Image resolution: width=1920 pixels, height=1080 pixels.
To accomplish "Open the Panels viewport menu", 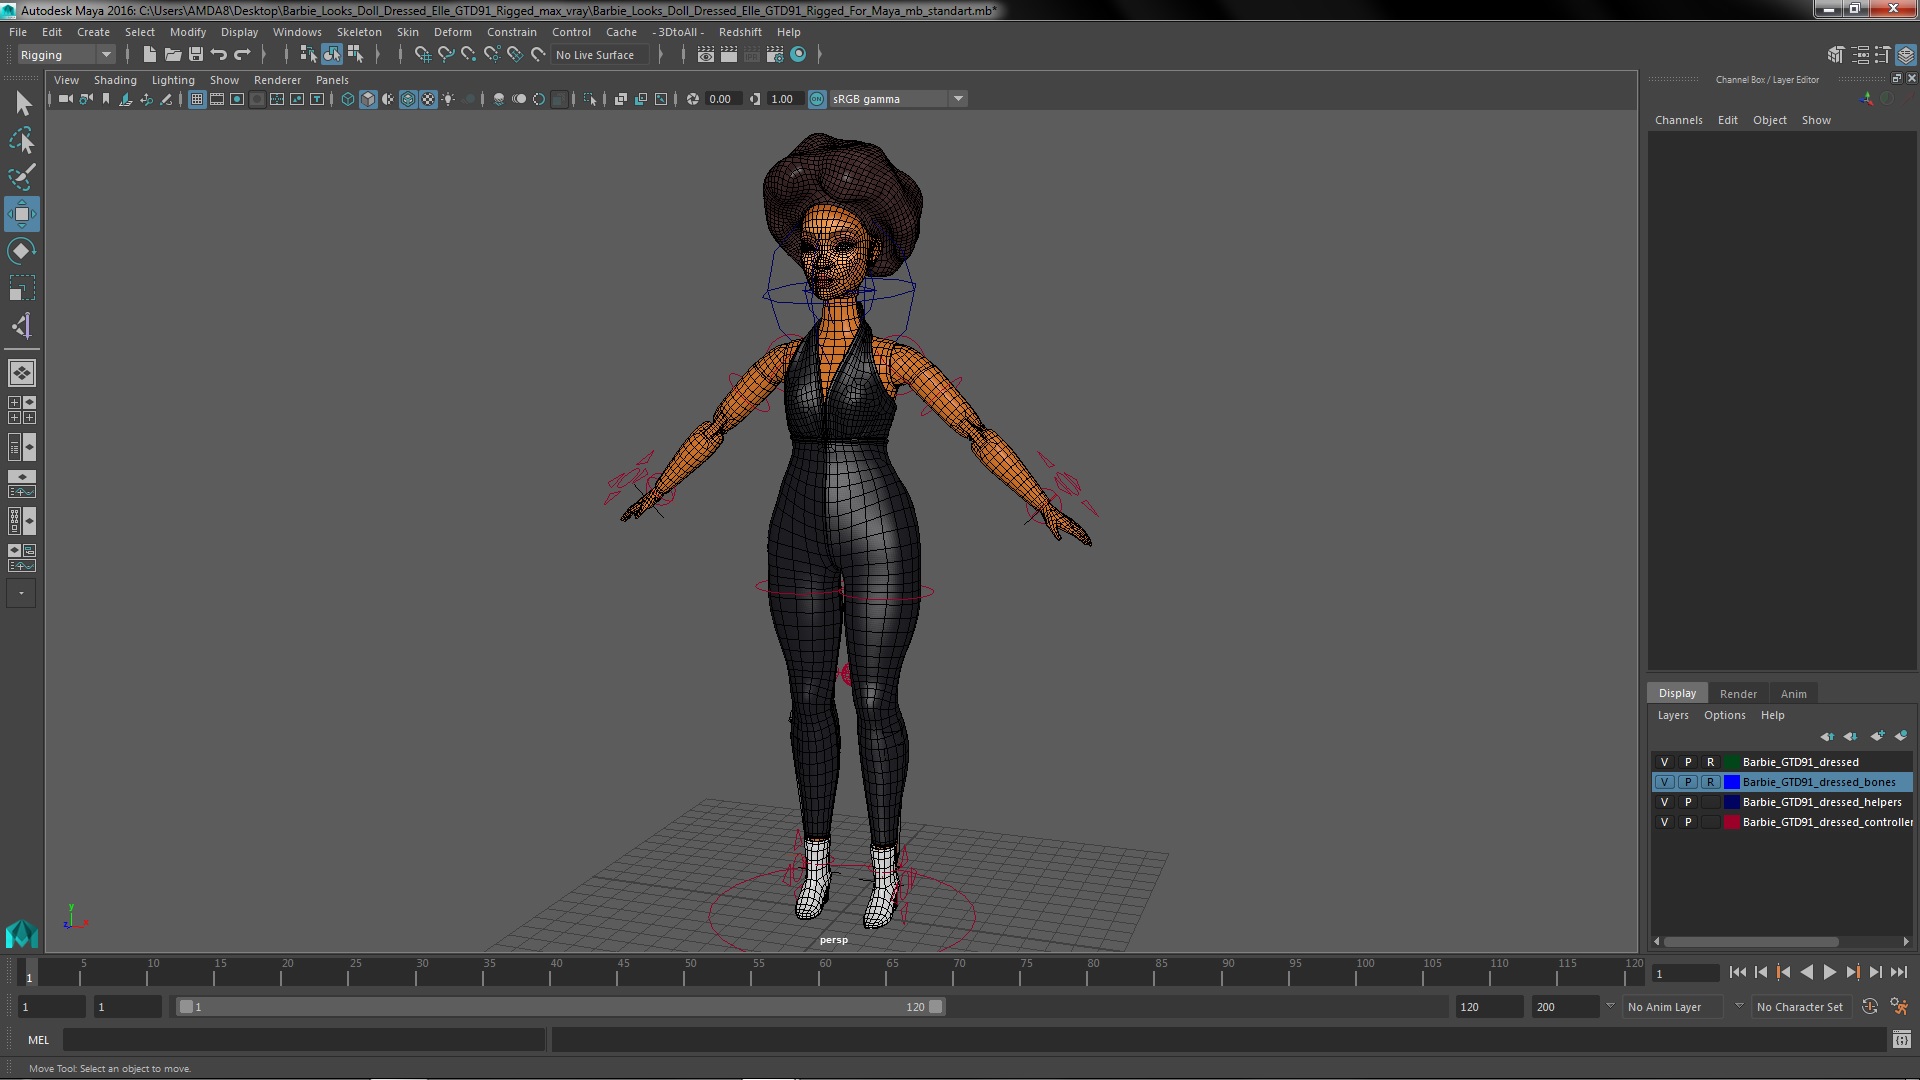I will tap(332, 80).
